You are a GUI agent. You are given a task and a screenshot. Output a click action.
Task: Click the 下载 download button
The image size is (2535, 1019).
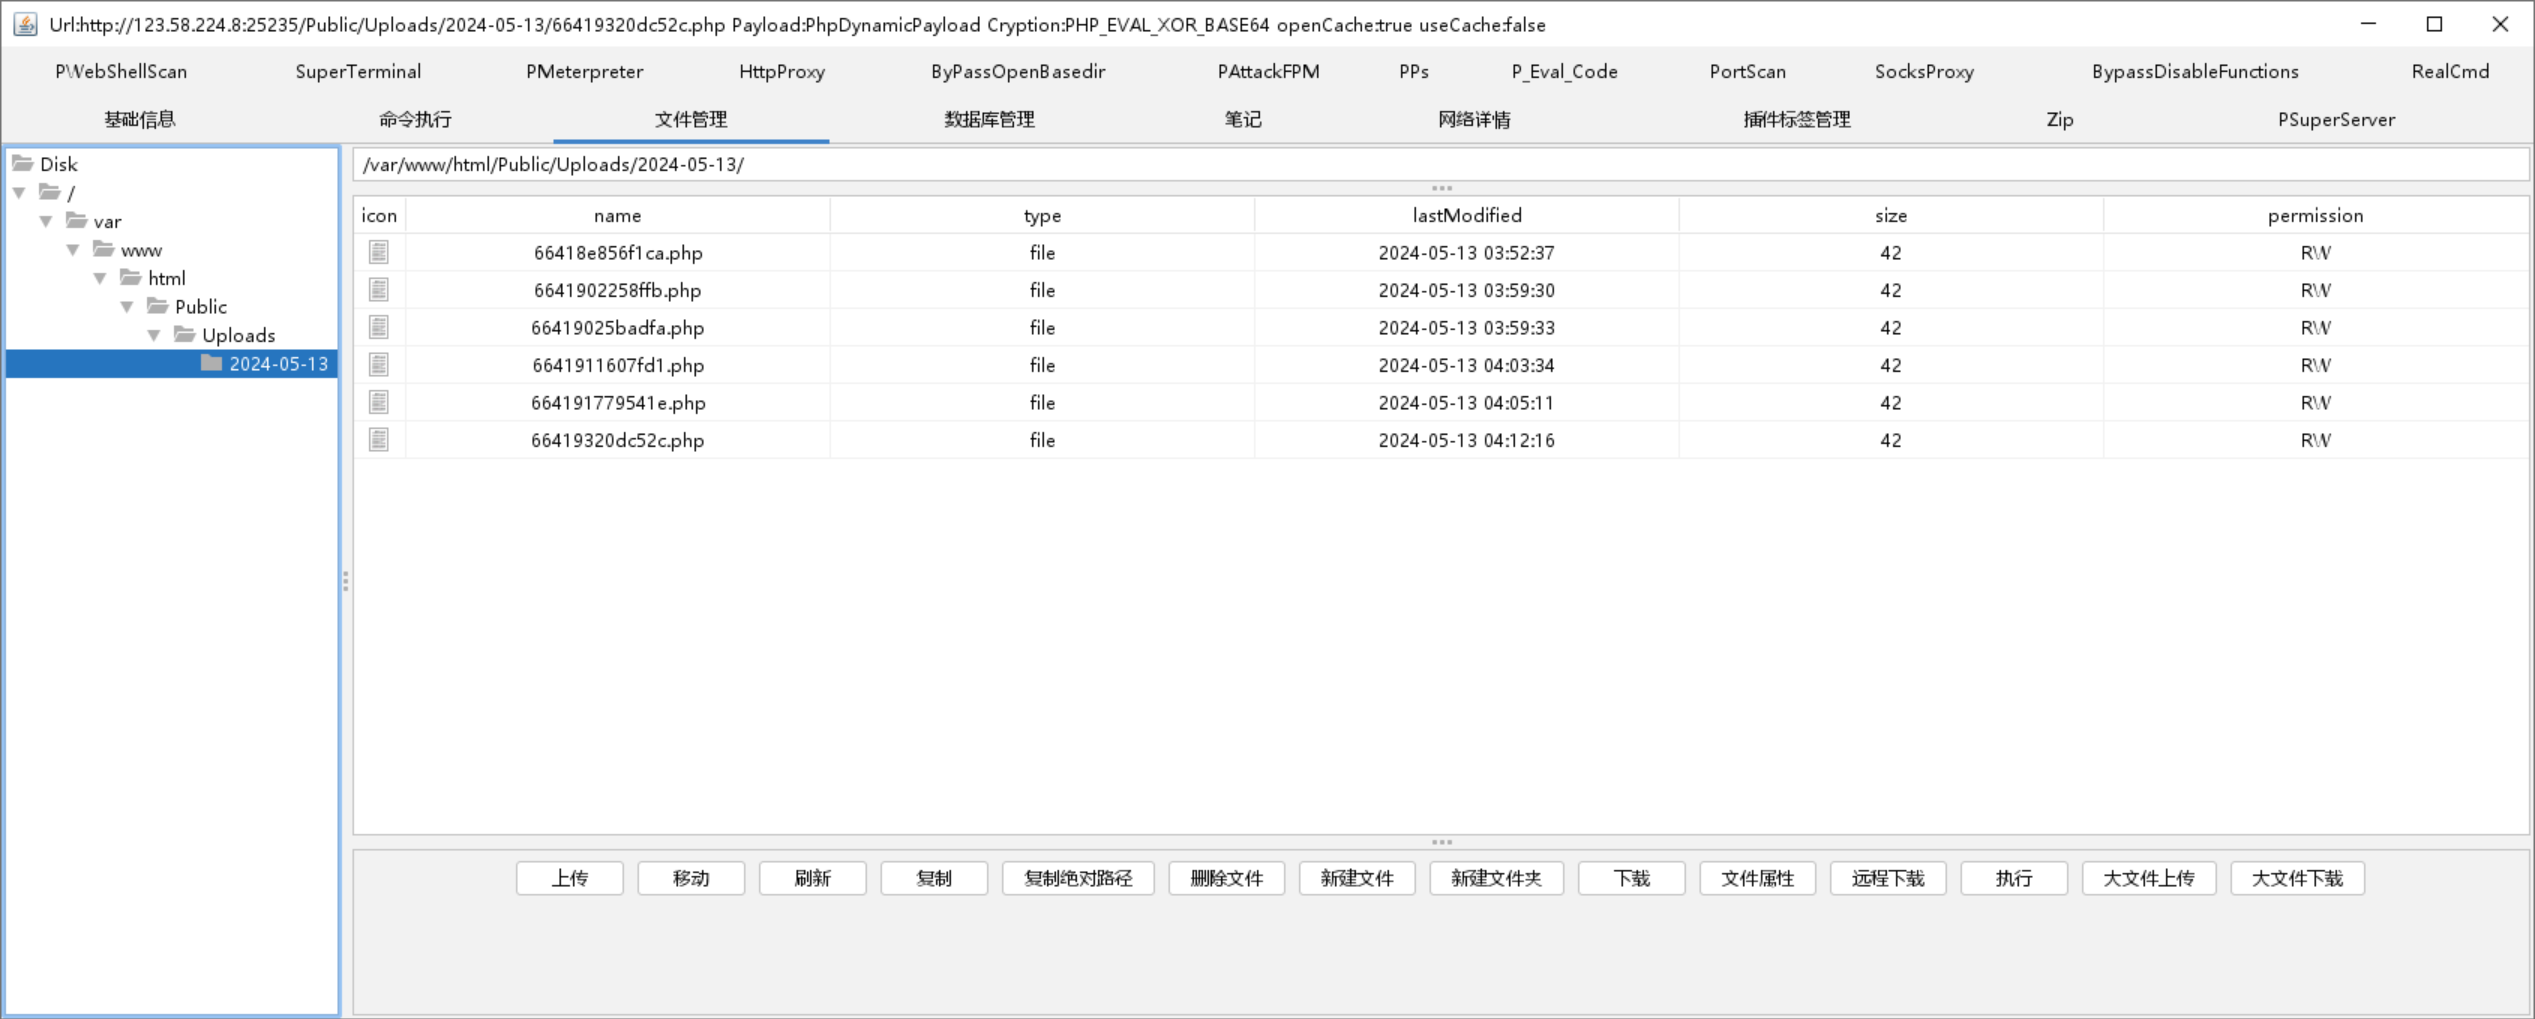[x=1632, y=878]
